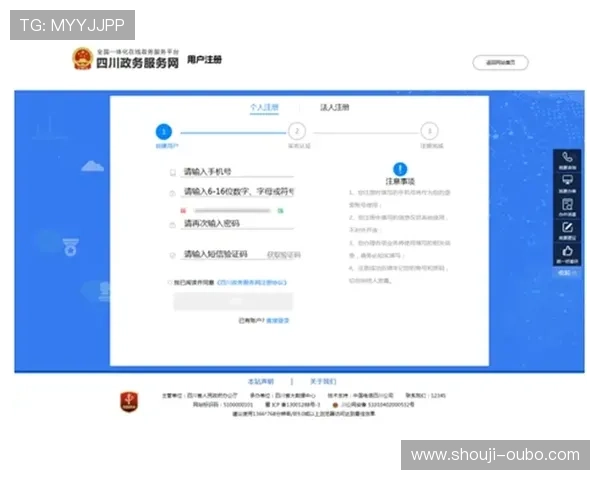Click step 2 circle in the progress bar

(x=297, y=131)
